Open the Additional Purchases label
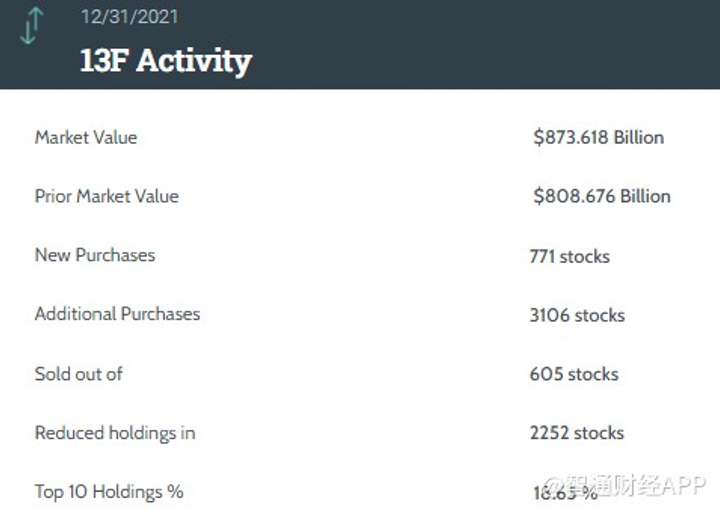The image size is (720, 514). (117, 314)
